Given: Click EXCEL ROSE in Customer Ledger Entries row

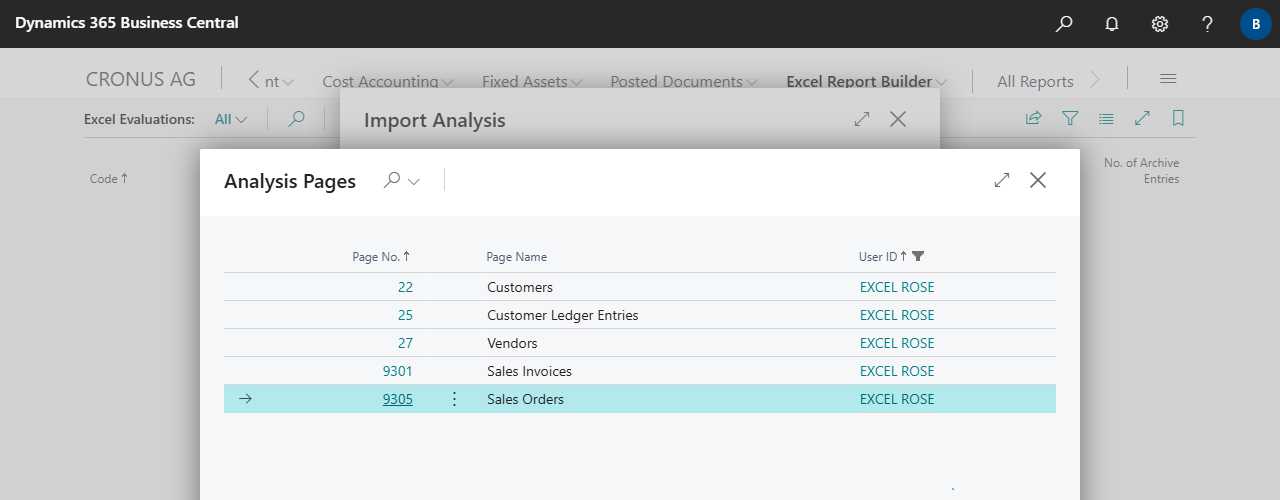Looking at the screenshot, I should point(897,315).
